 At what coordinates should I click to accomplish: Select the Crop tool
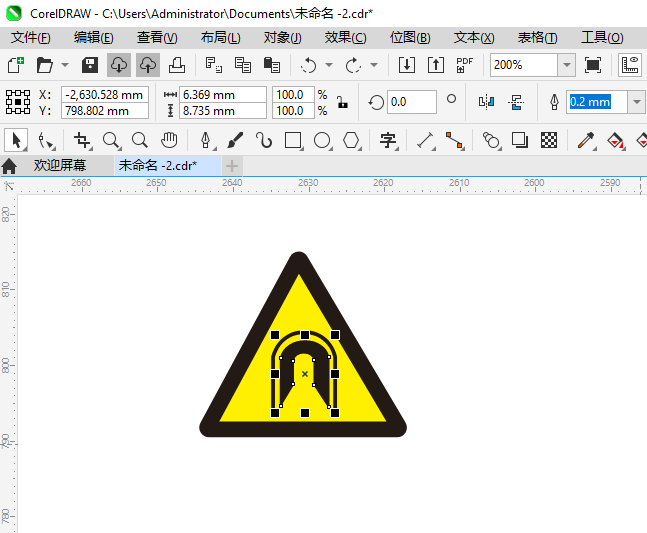[82, 141]
